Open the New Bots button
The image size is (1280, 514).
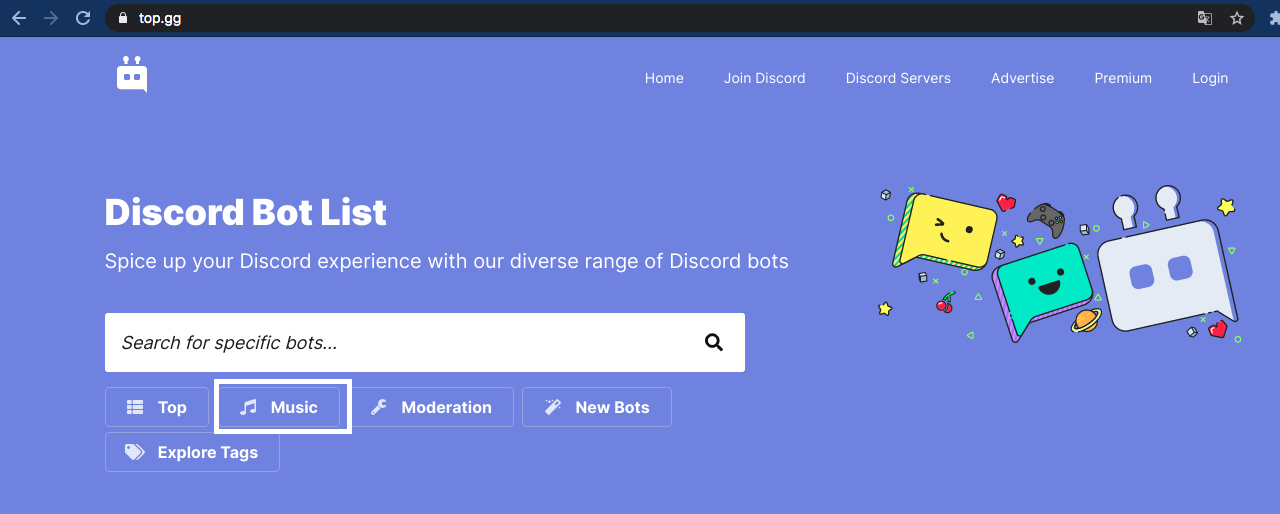point(597,407)
